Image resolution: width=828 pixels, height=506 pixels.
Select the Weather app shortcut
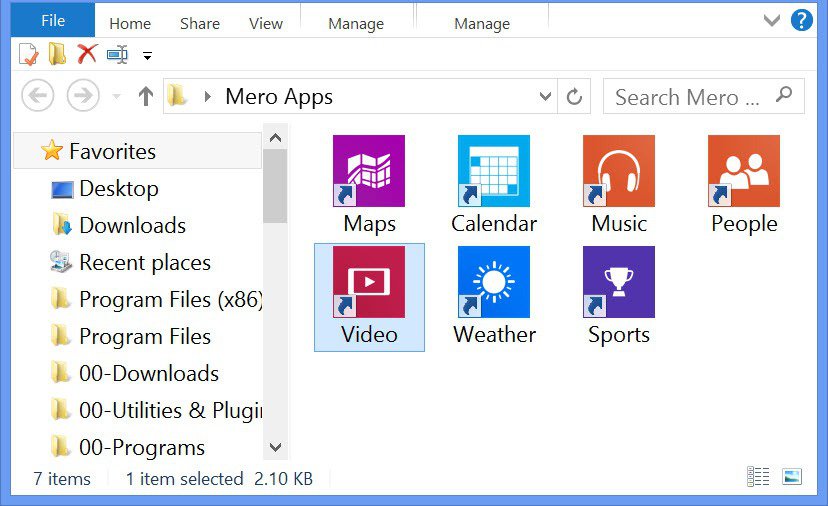pyautogui.click(x=494, y=296)
